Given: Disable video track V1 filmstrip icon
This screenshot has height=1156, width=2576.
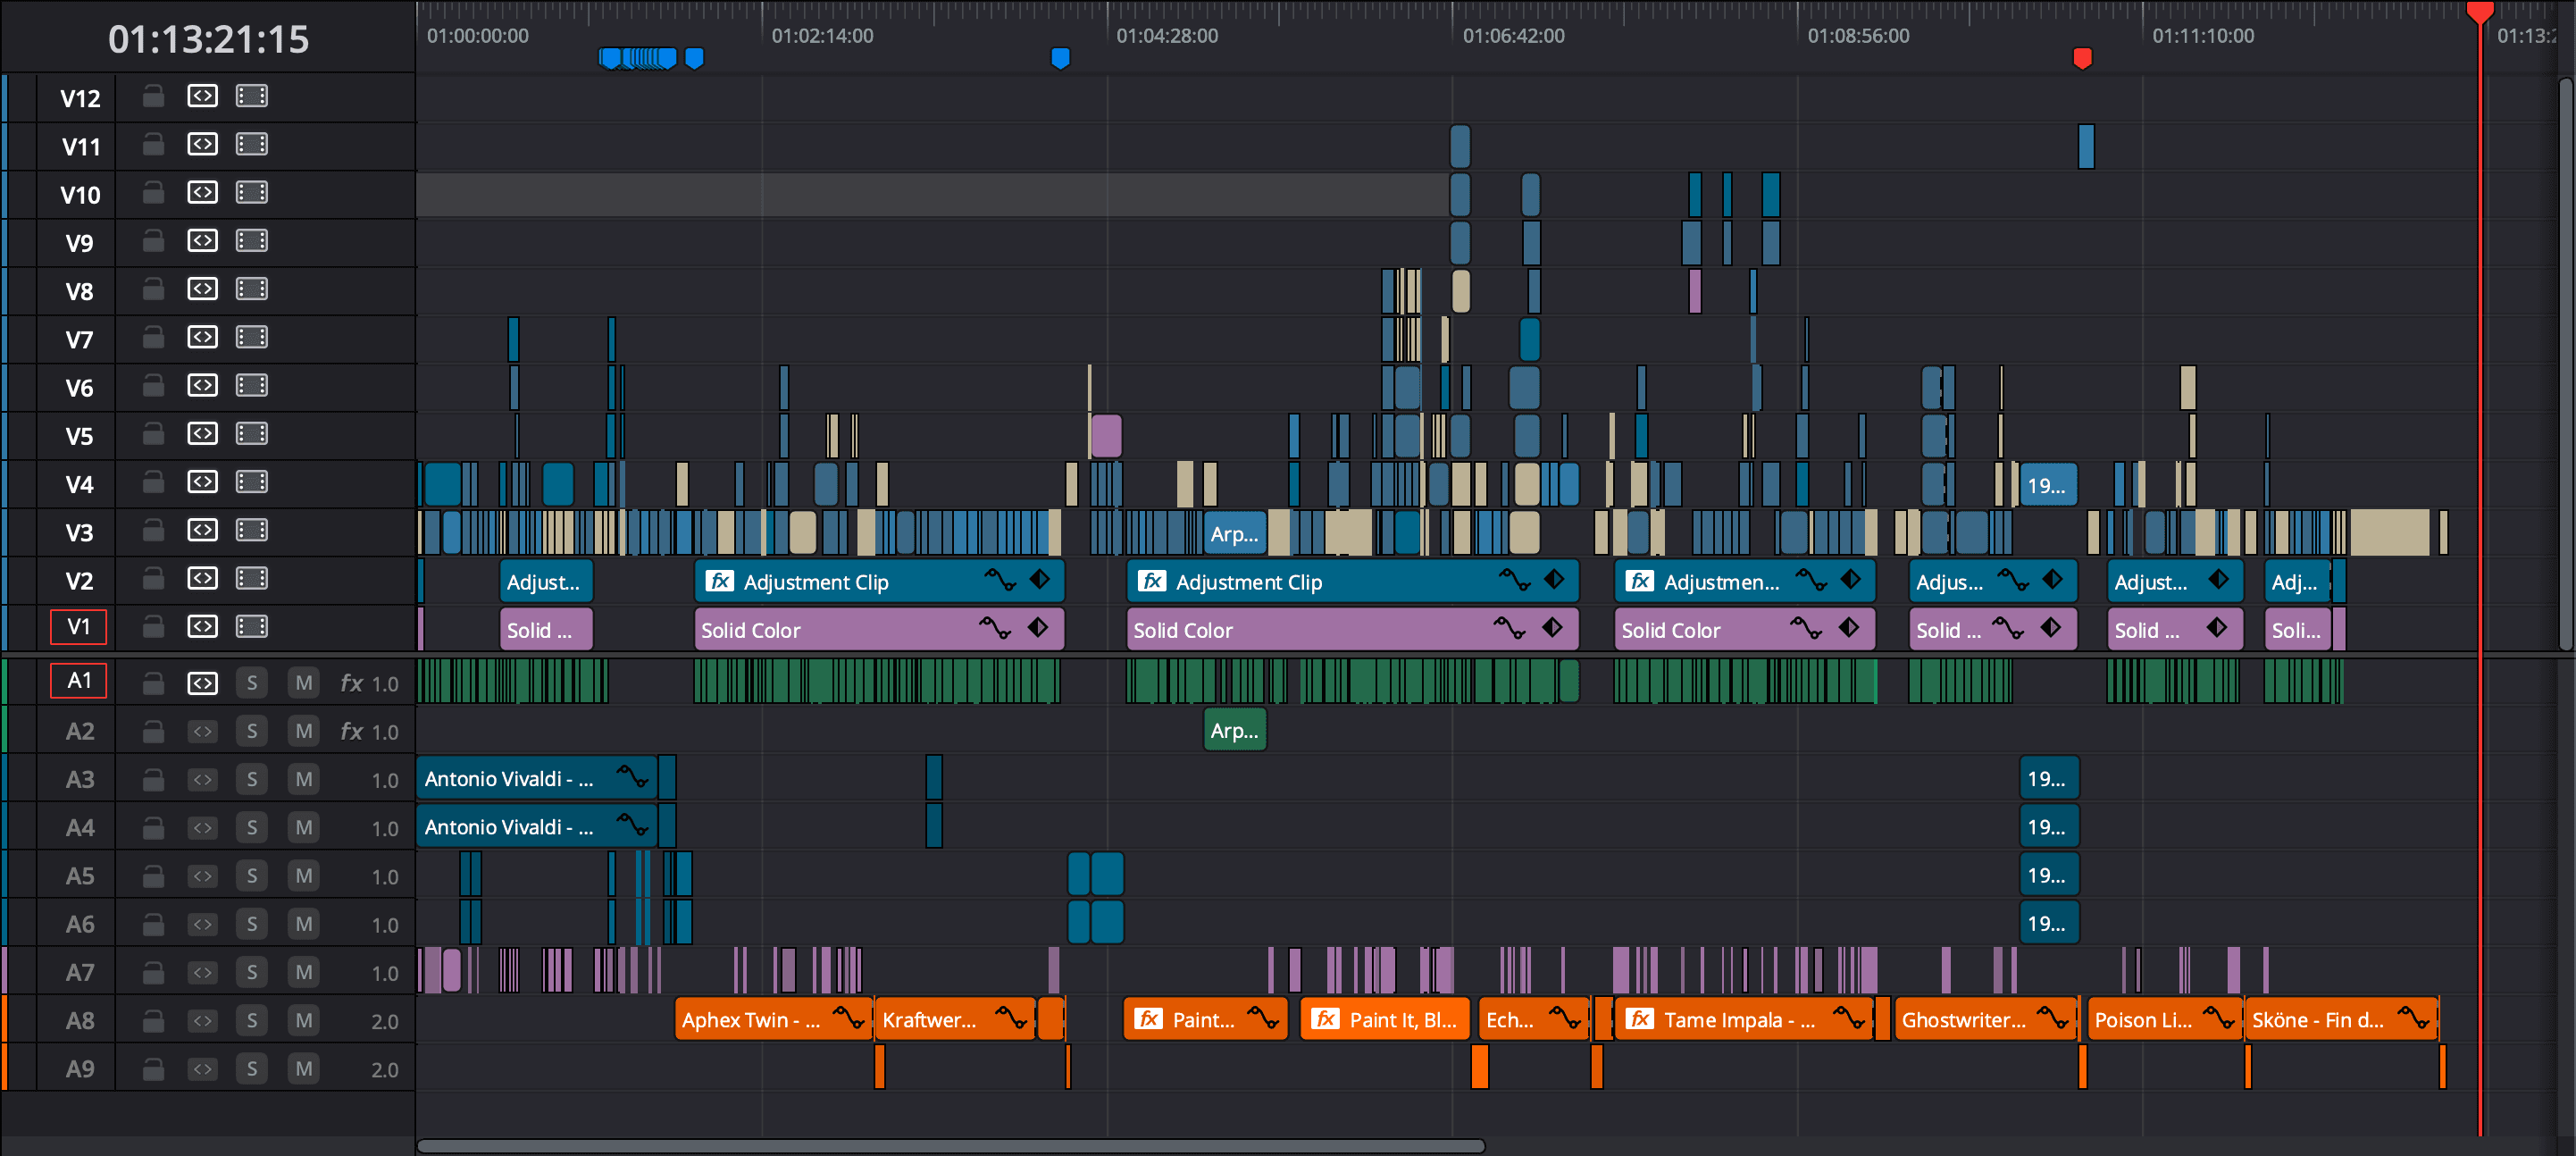Looking at the screenshot, I should [251, 626].
